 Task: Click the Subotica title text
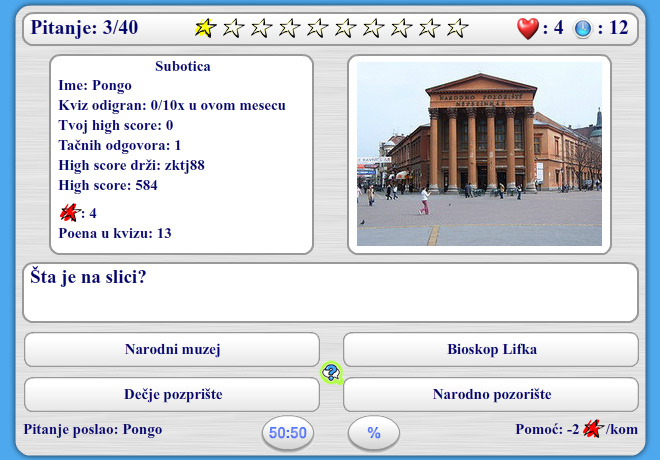coord(183,66)
